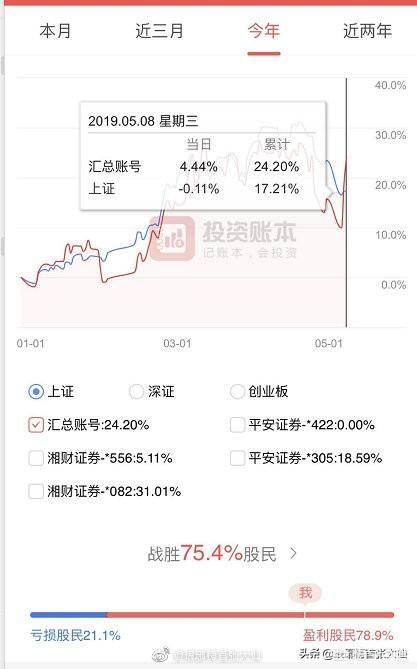Click the 2019.05.08 tooltip box

(203, 156)
